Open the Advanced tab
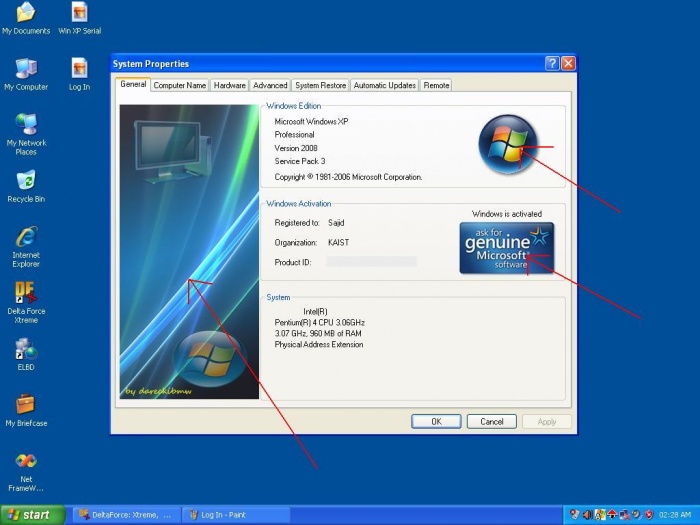The height and width of the screenshot is (525, 700). (x=270, y=85)
